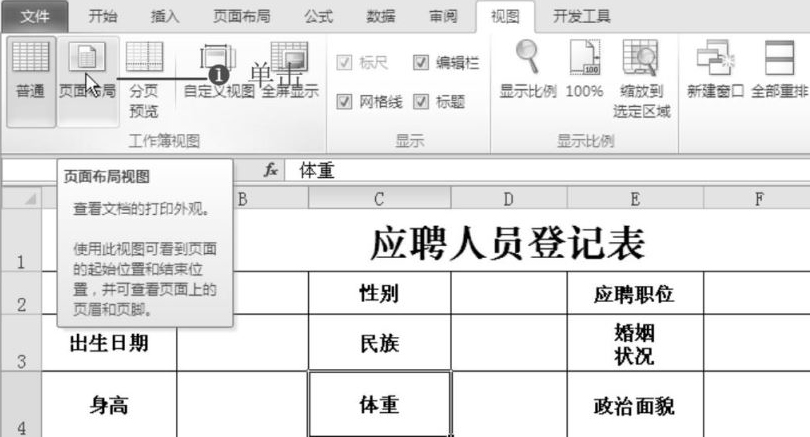This screenshot has height=437, width=810.
Task: Switch to the Review (审阅) tab
Action: pyautogui.click(x=443, y=17)
